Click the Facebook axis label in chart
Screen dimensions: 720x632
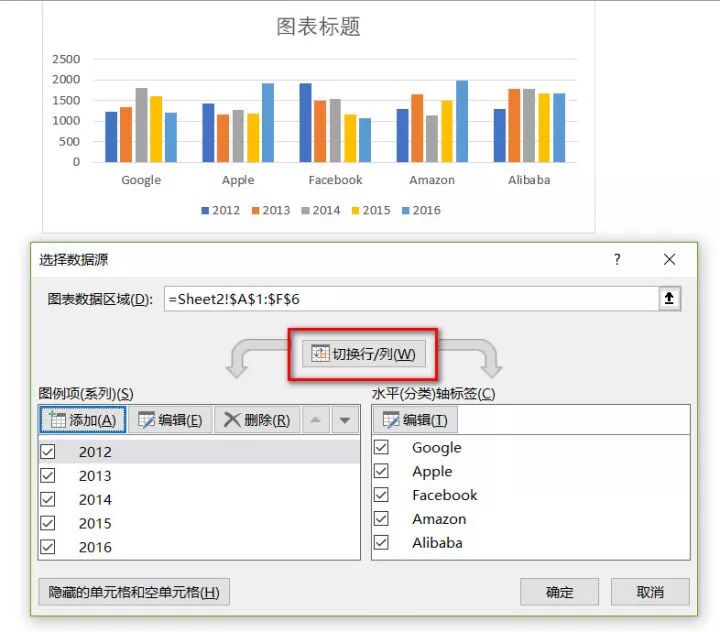click(x=335, y=180)
